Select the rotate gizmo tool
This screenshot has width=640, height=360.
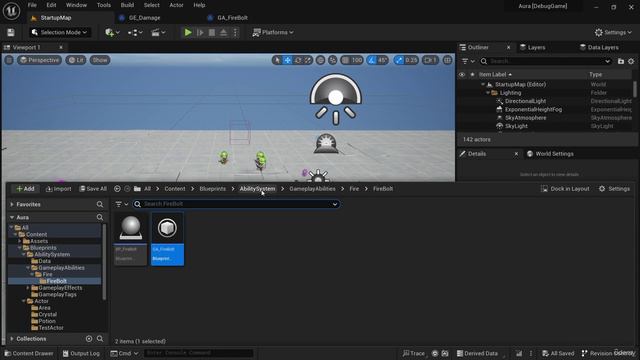coord(298,60)
